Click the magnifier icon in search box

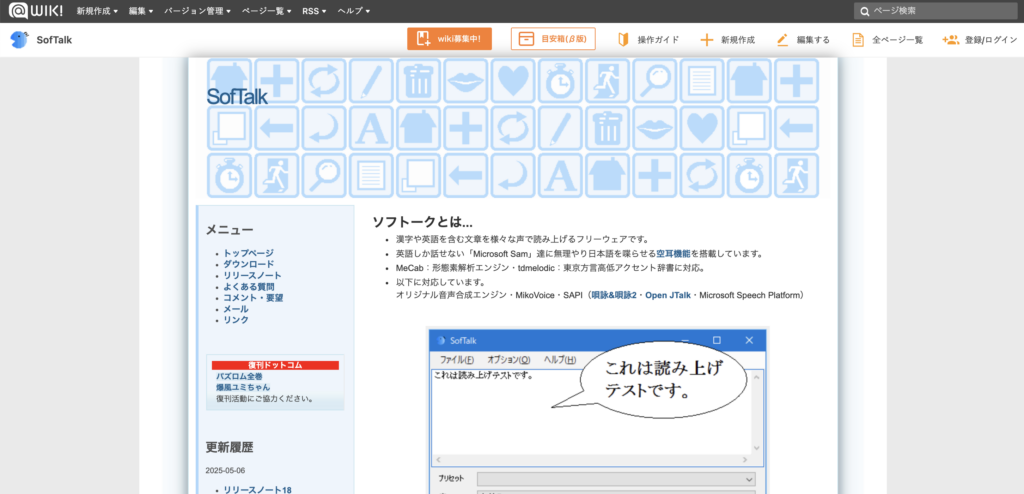864,11
